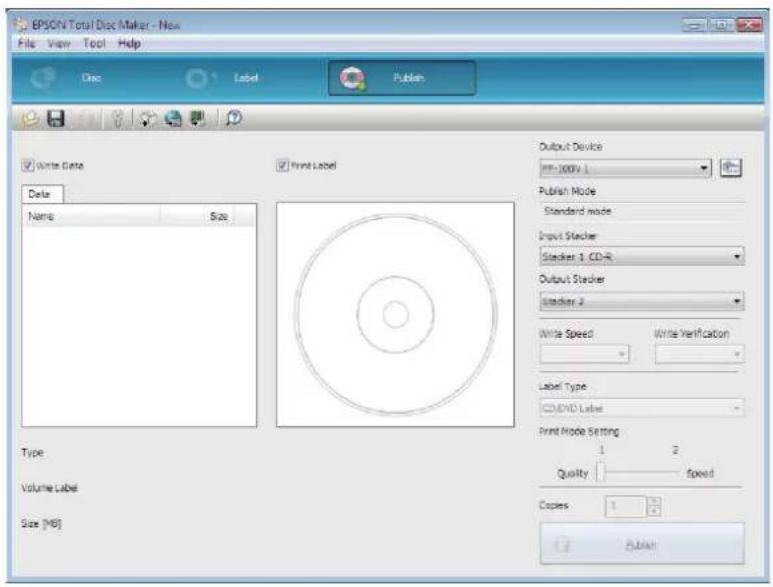Open the File menu

pos(26,43)
